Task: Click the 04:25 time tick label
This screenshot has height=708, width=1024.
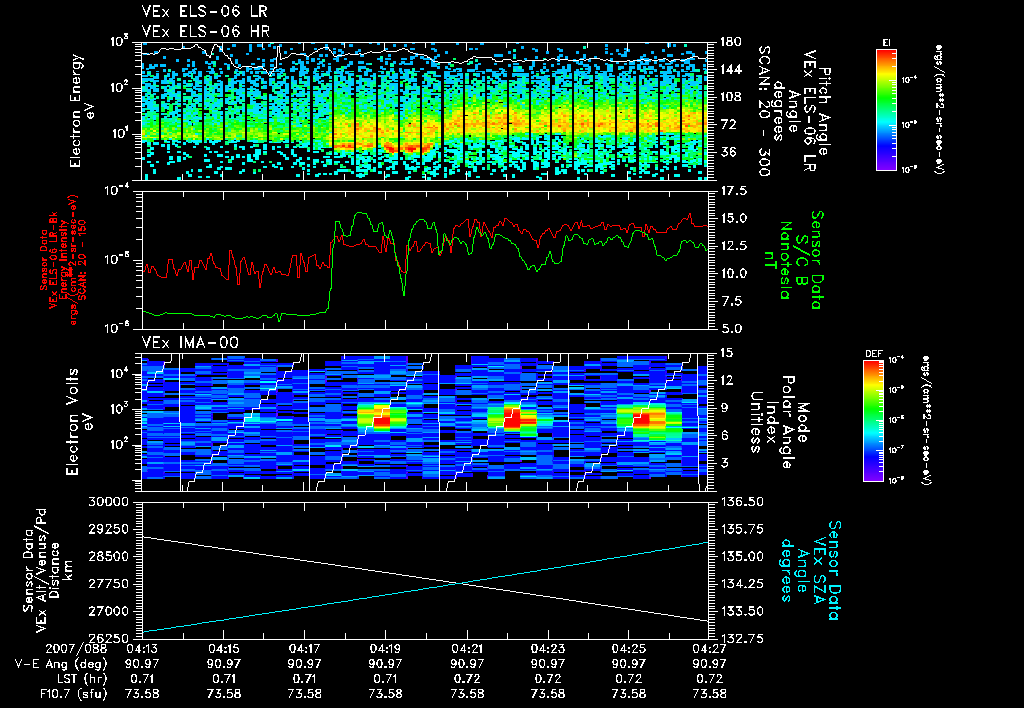Action: (x=629, y=649)
